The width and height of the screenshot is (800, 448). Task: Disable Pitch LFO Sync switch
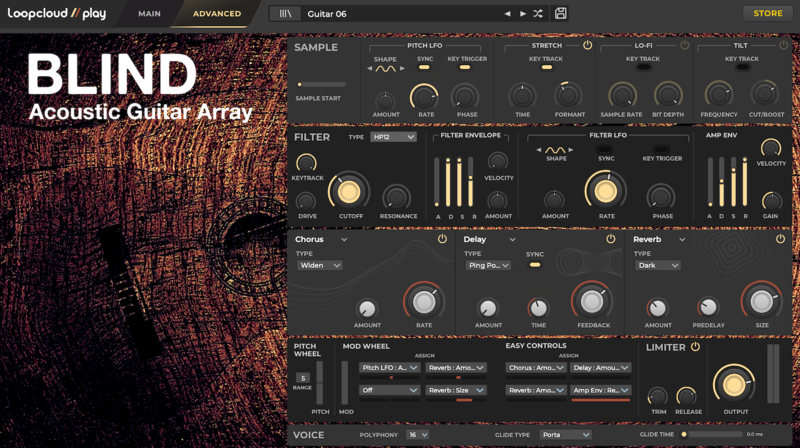click(424, 68)
